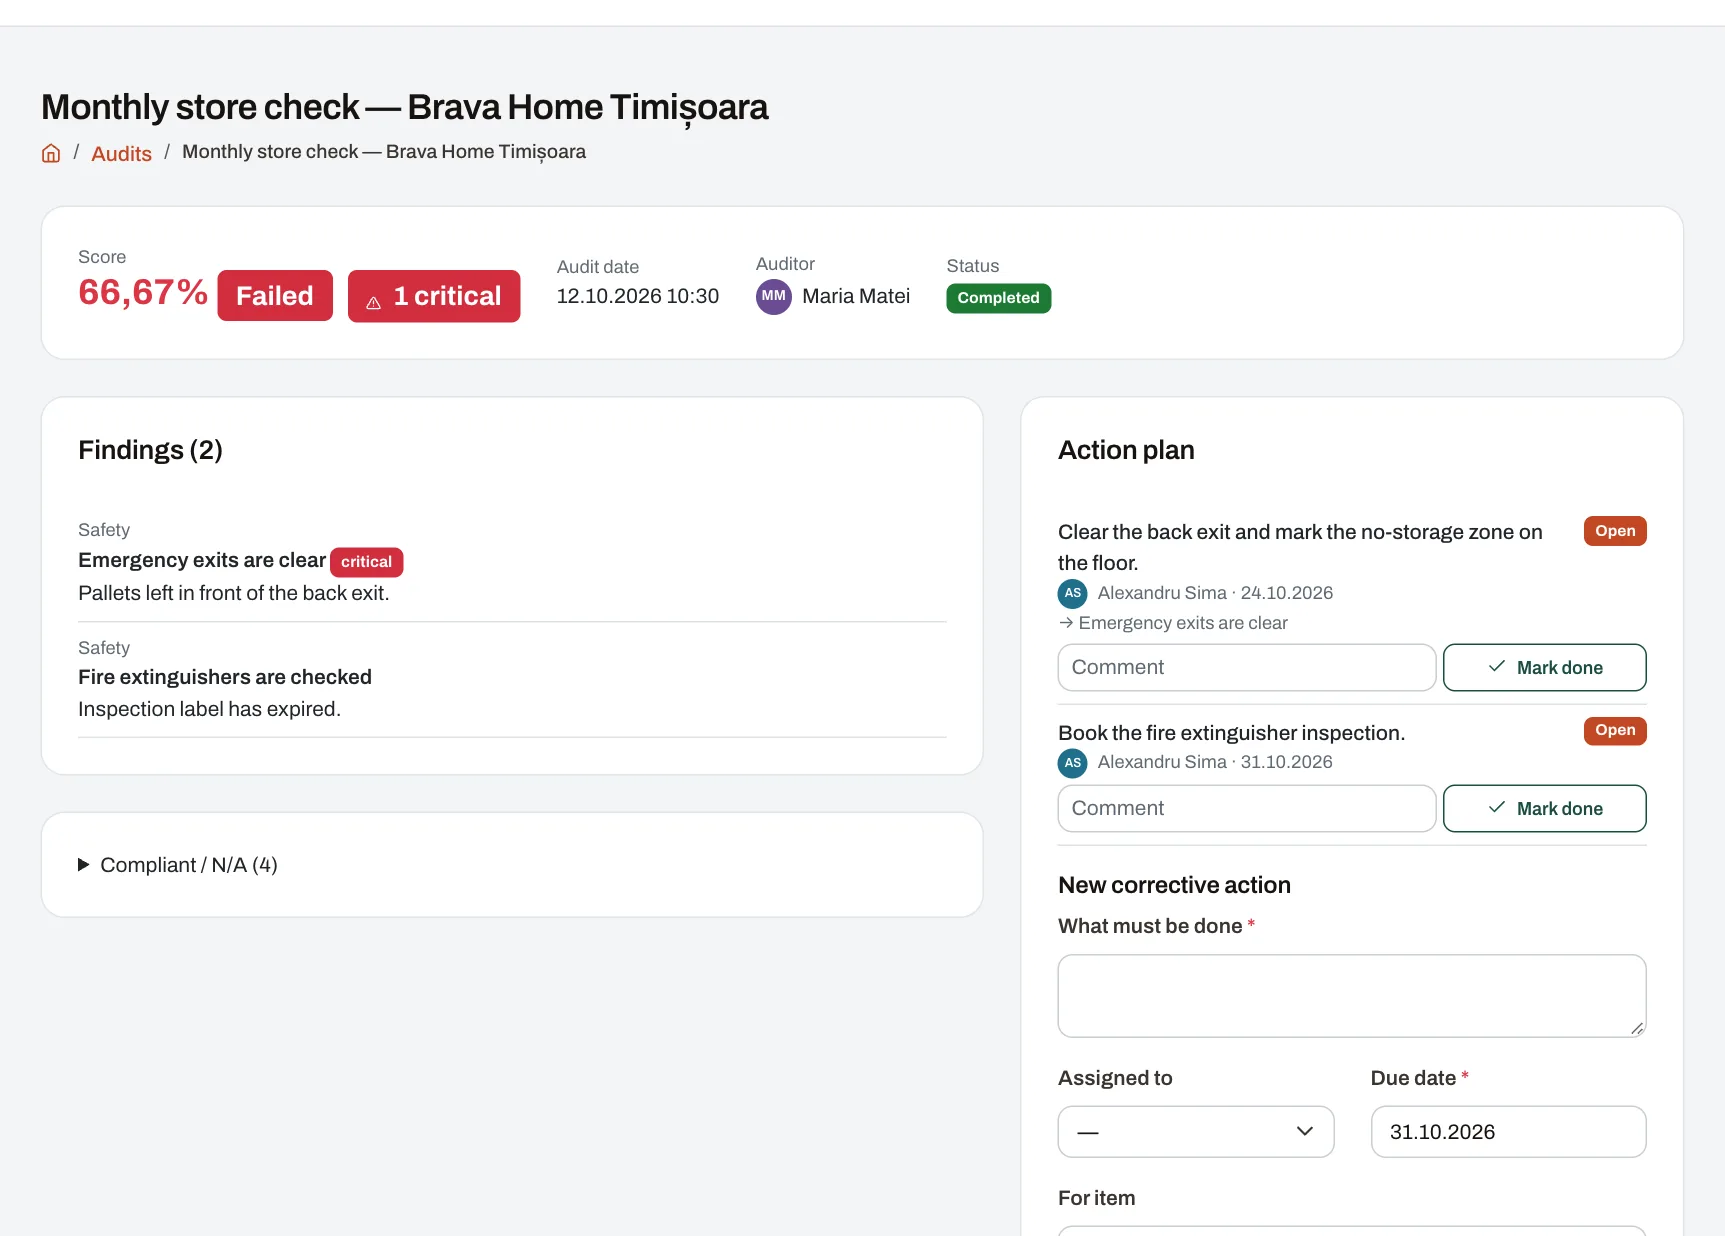Click the AS avatar on extinguisher inspection action
This screenshot has width=1725, height=1236.
point(1072,763)
